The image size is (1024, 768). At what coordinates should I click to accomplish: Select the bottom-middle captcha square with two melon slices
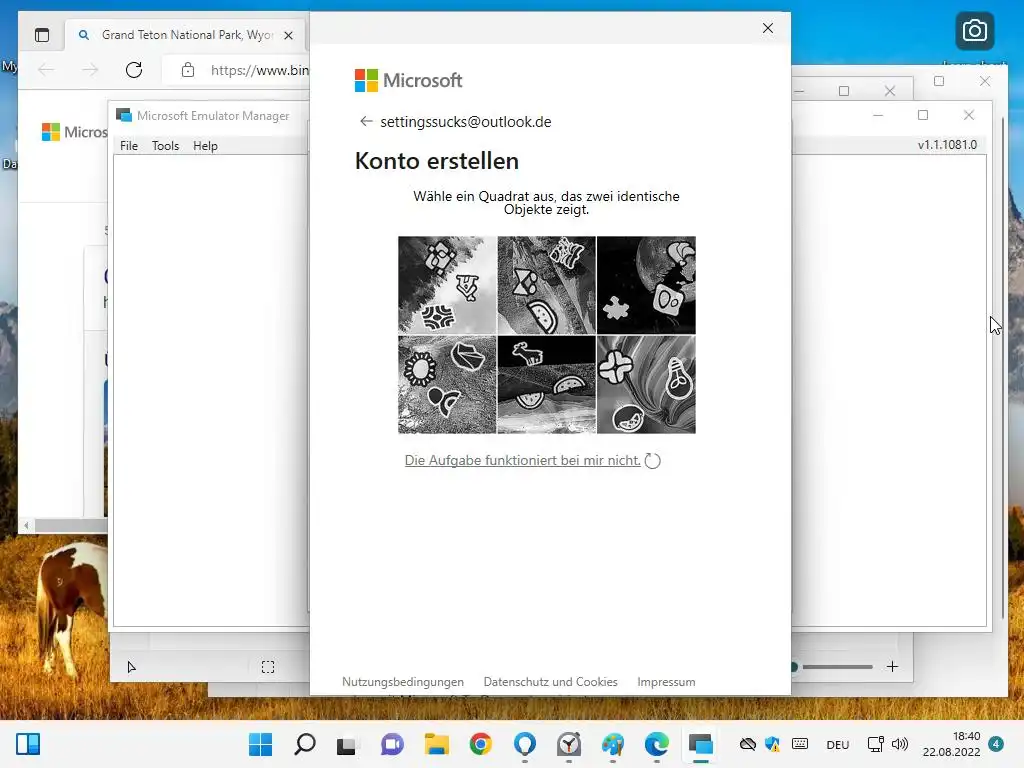tap(547, 385)
